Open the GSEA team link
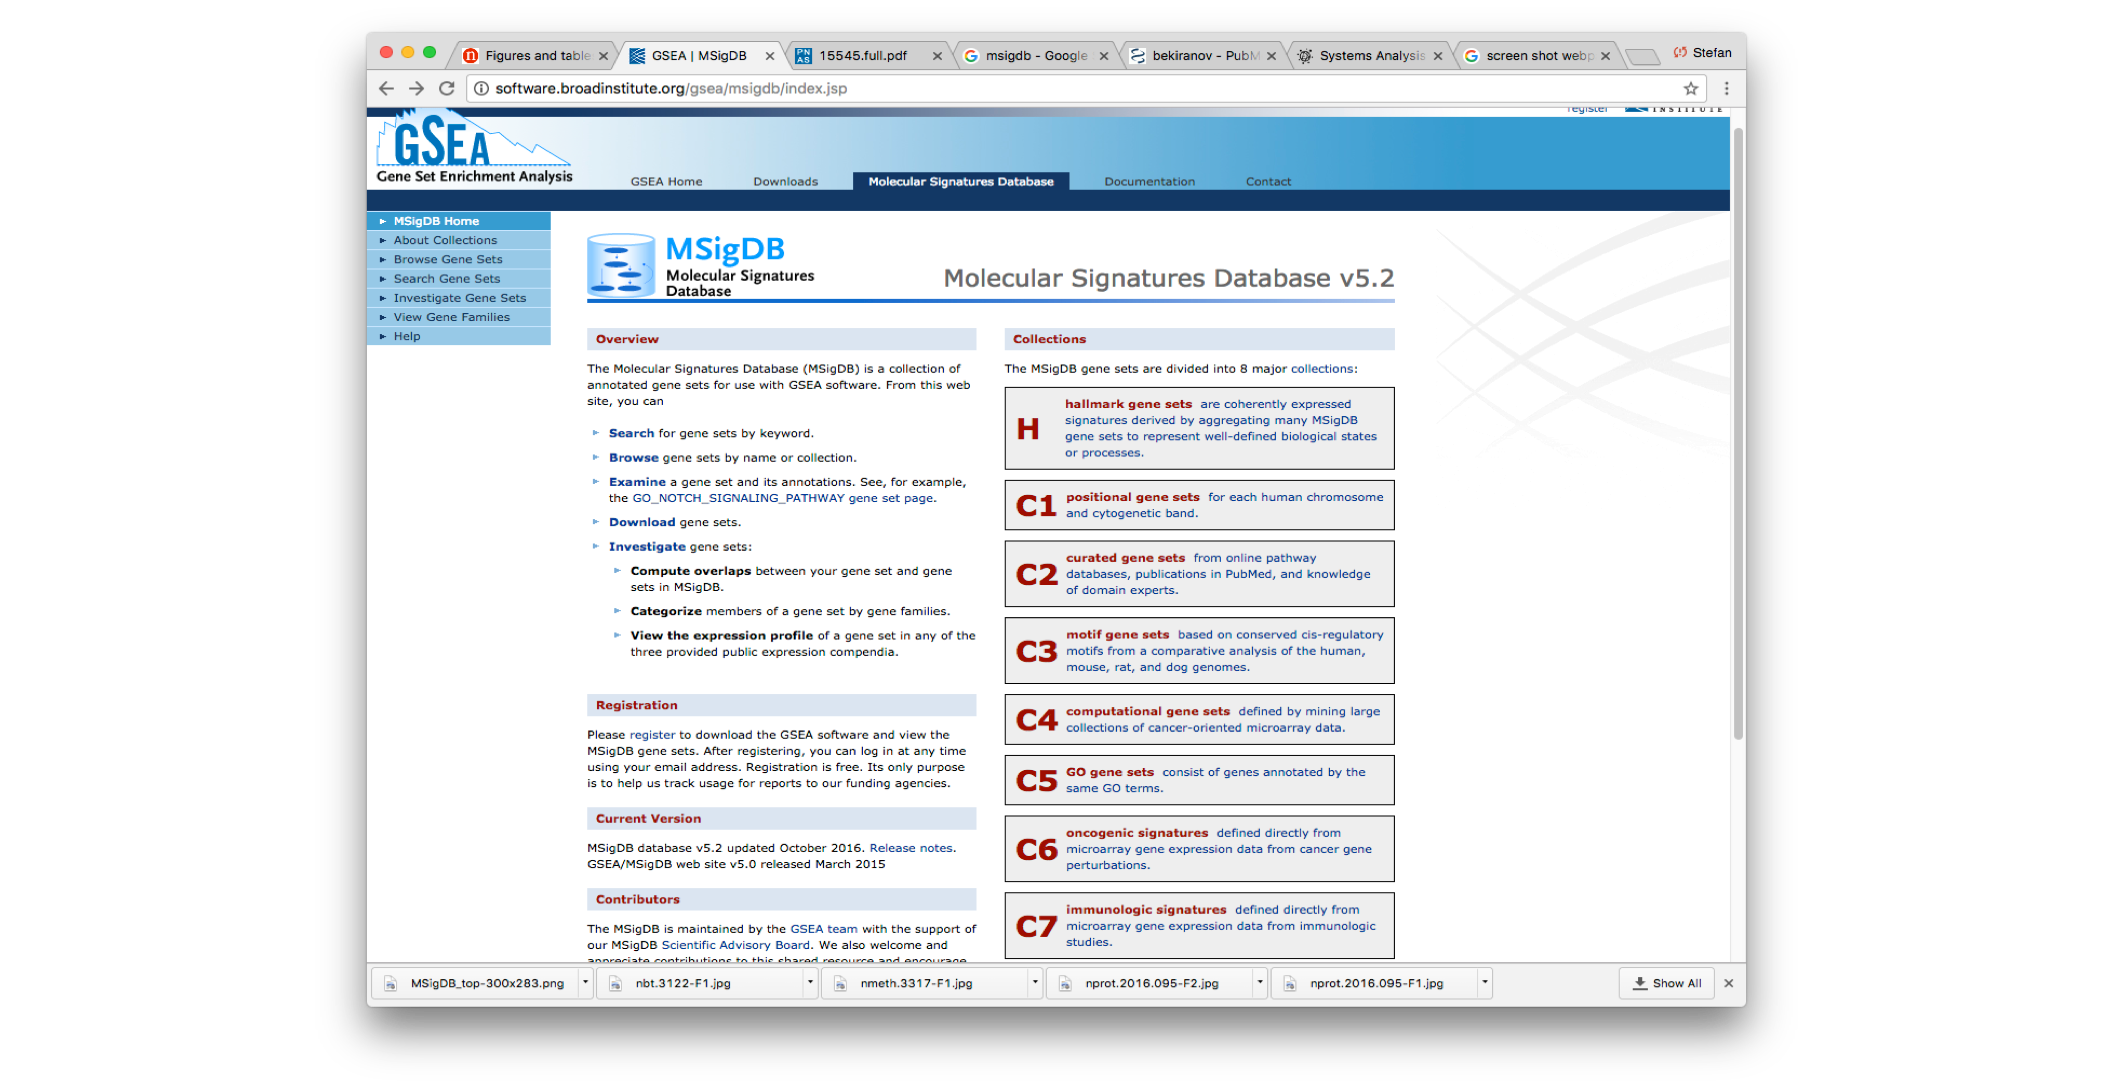 [824, 929]
